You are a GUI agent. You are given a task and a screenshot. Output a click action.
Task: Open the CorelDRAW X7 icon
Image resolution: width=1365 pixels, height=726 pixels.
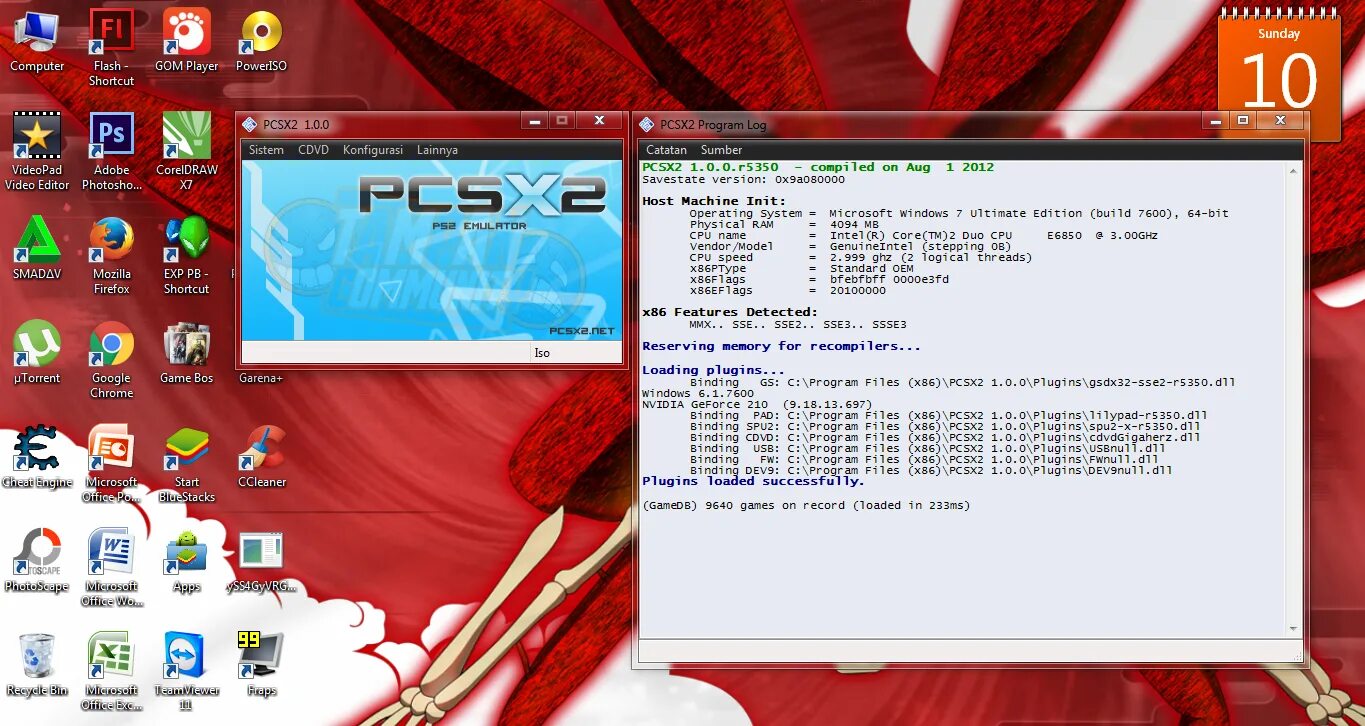tap(186, 136)
